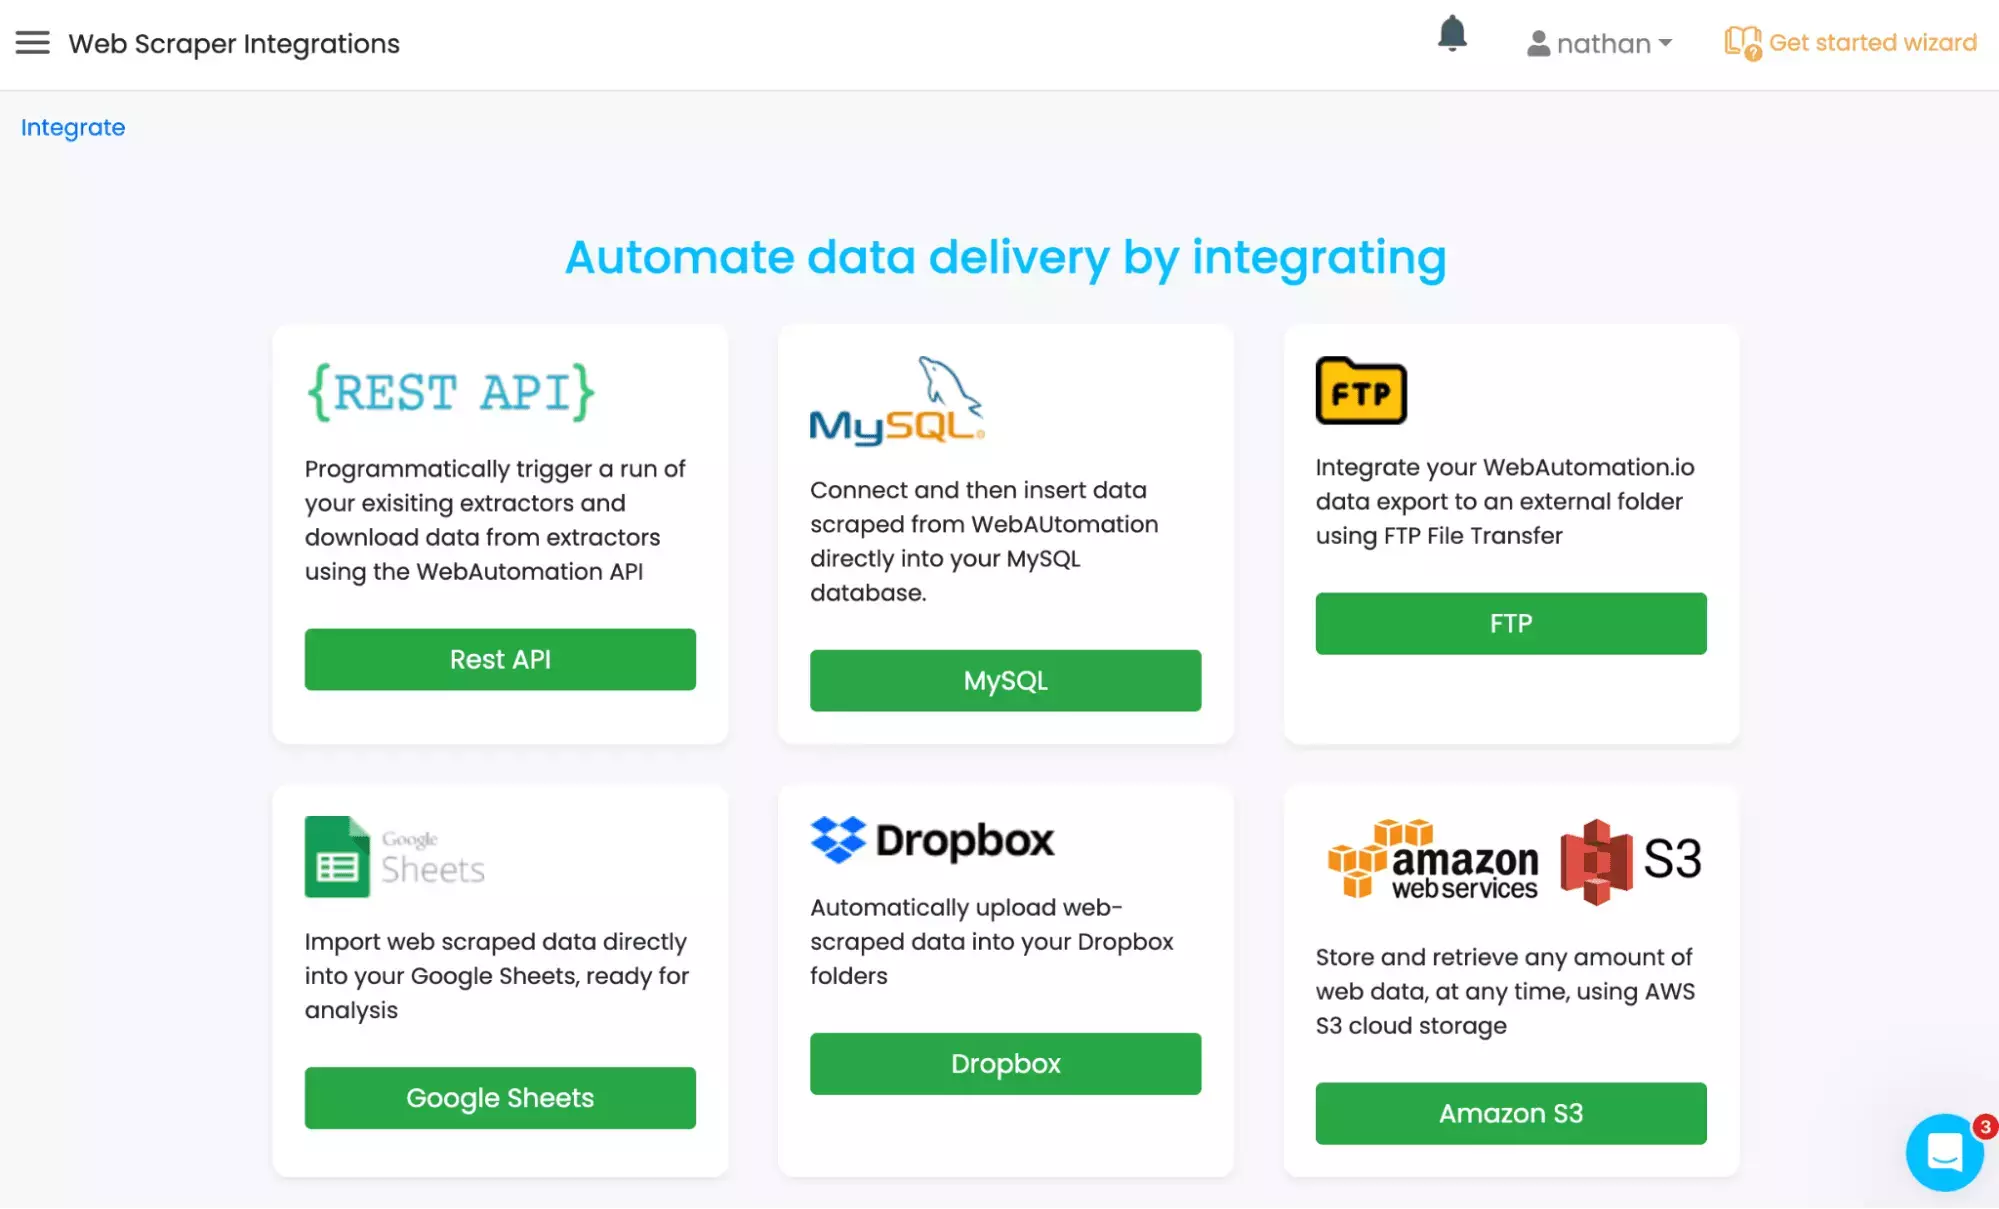This screenshot has height=1209, width=1999.
Task: Open the hamburger menu
Action: 33,42
